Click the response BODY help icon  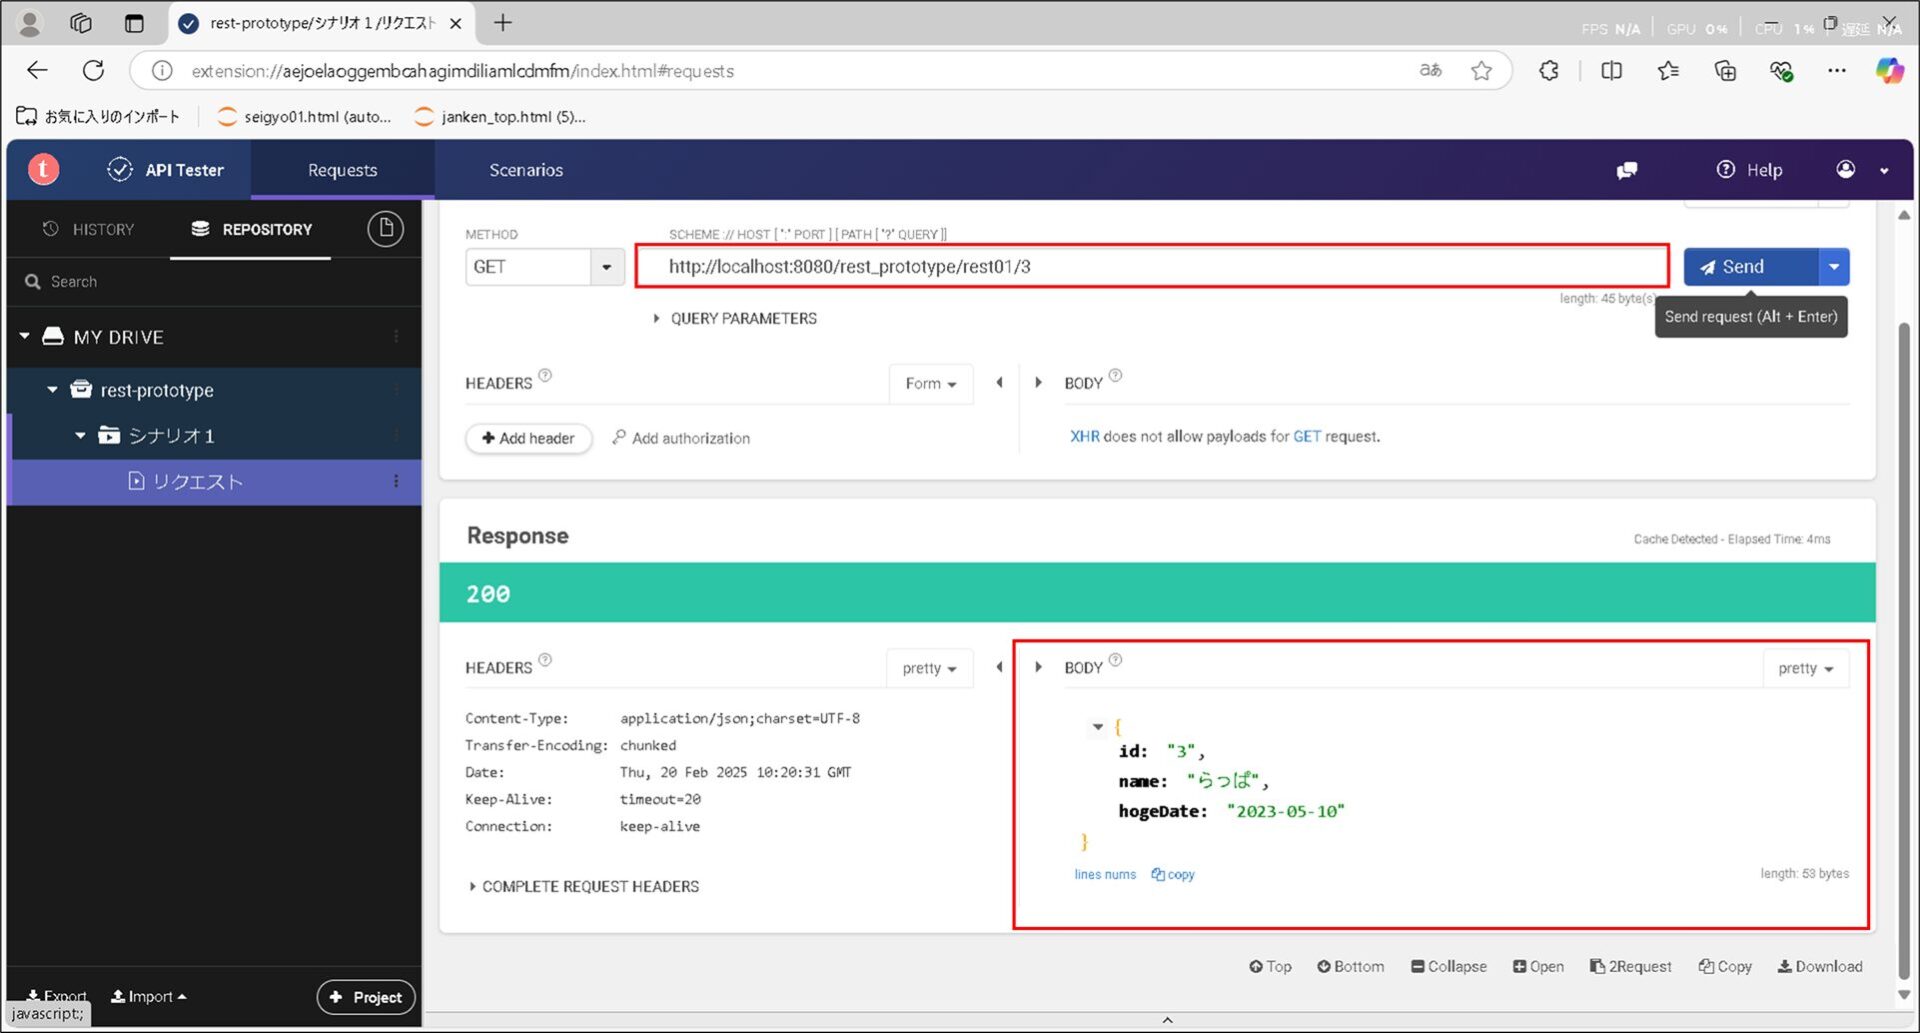1116,660
